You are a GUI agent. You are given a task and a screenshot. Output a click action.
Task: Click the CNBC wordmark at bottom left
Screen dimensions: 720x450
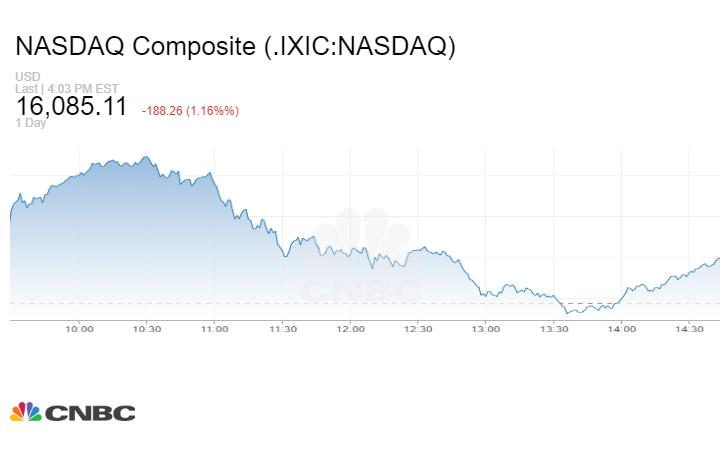(89, 413)
